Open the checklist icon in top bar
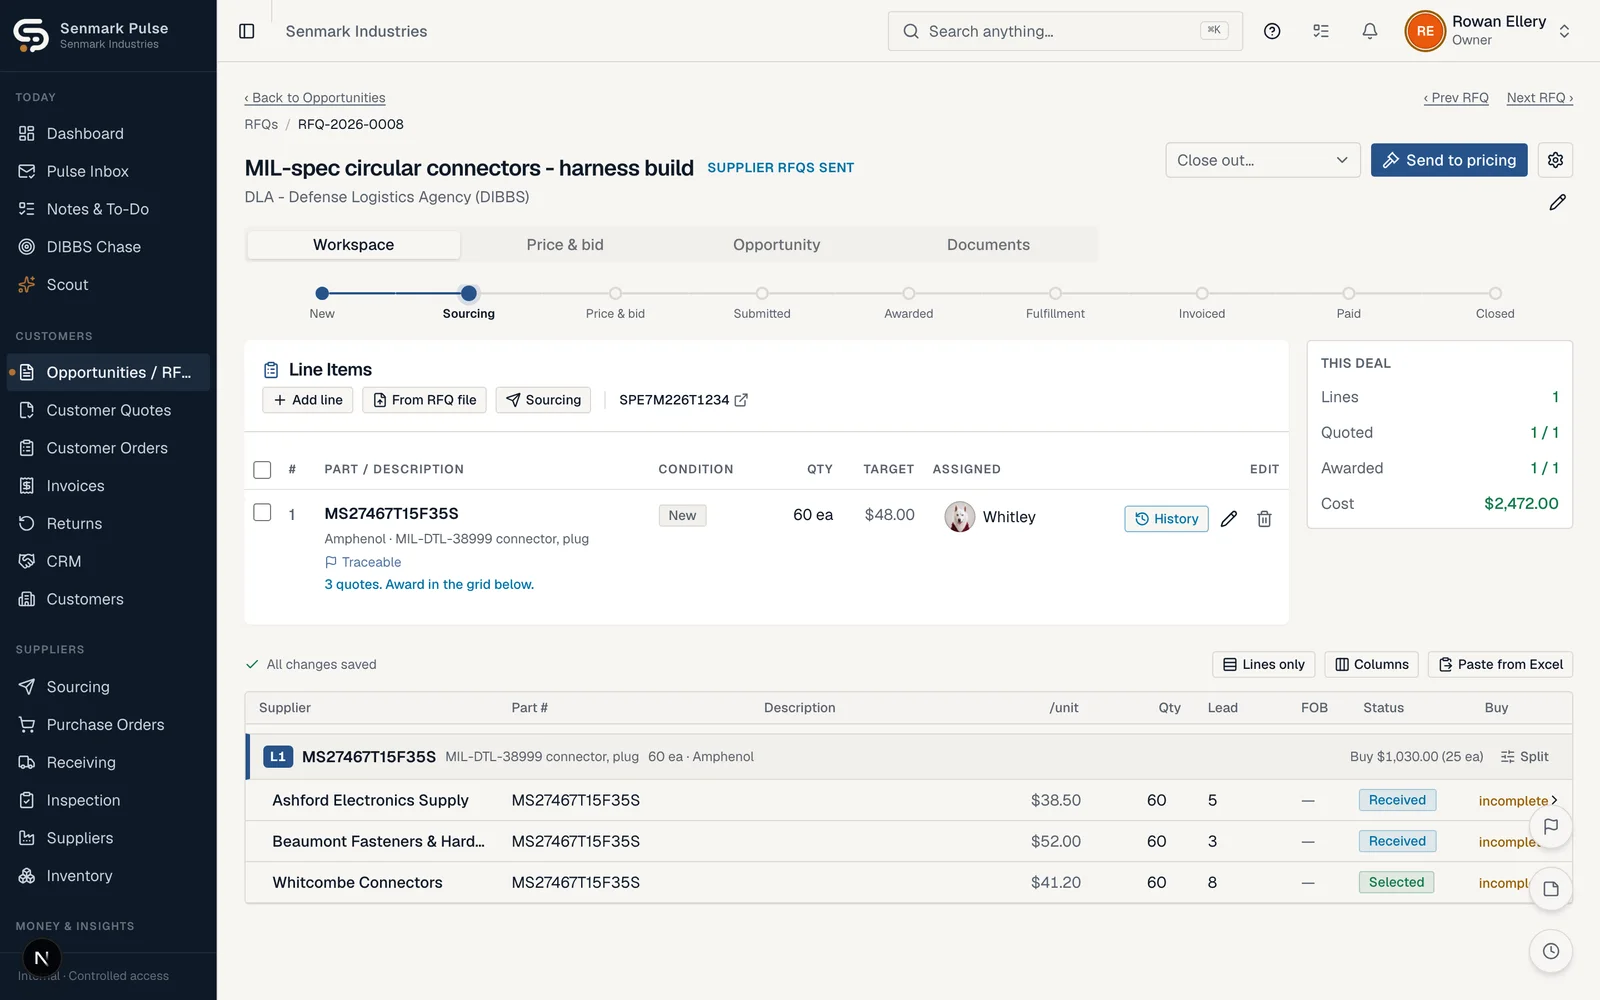This screenshot has width=1600, height=1000. pos(1321,31)
